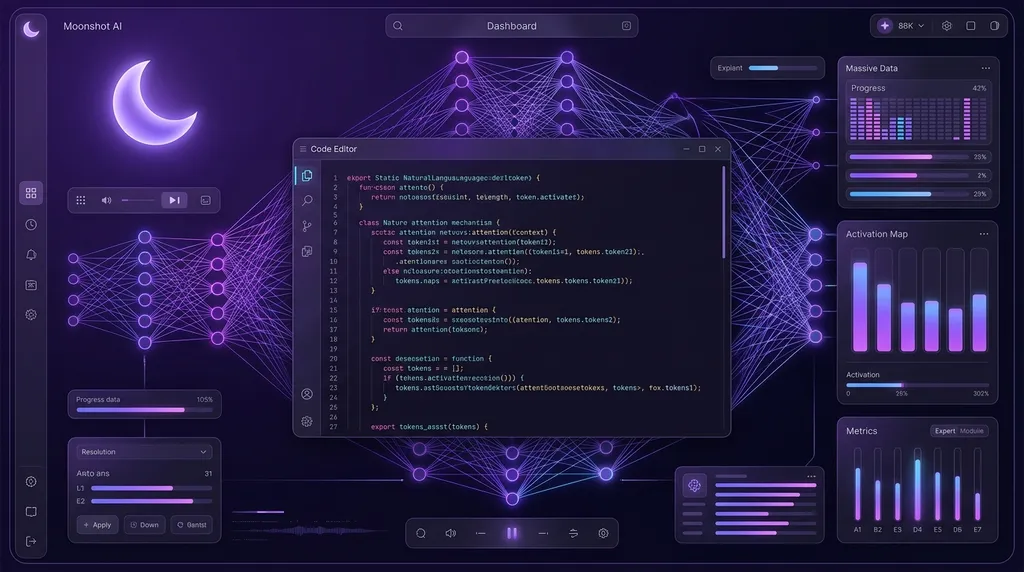The width and height of the screenshot is (1024, 572).
Task: Click the Apply button
Action: pos(97,525)
